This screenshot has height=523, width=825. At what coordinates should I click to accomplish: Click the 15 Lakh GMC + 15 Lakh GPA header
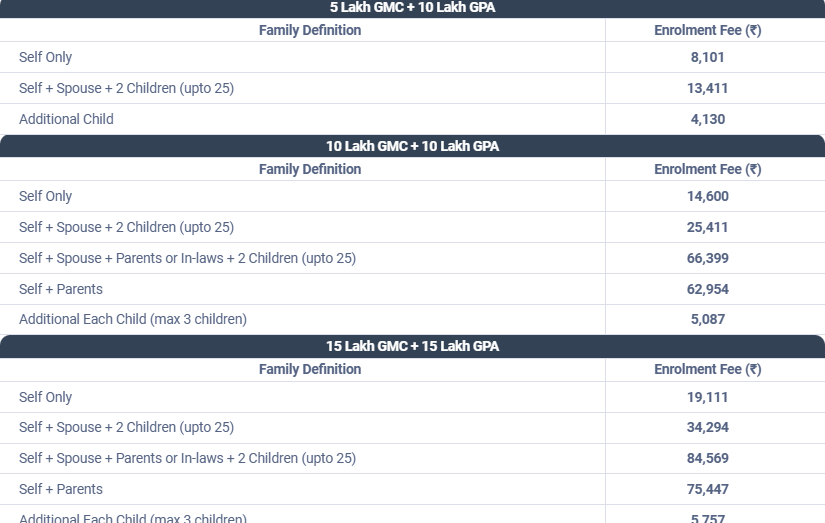[x=412, y=346]
